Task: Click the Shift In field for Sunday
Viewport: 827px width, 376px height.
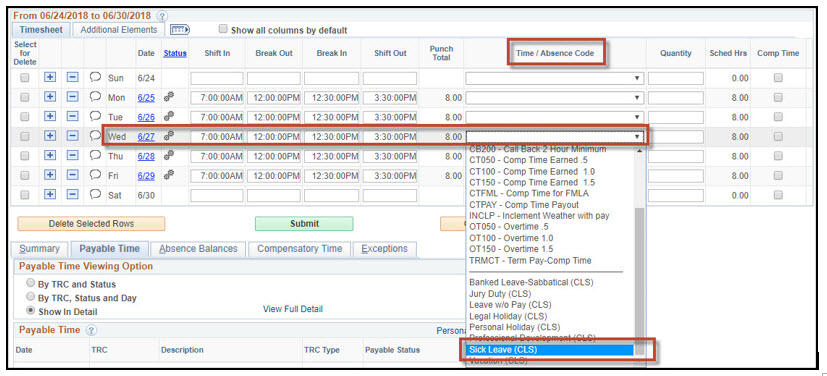Action: (x=217, y=78)
